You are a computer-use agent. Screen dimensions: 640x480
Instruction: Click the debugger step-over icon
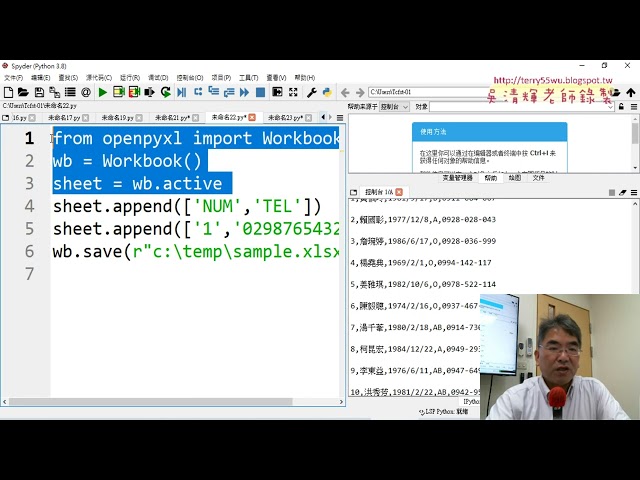pyautogui.click(x=198, y=92)
